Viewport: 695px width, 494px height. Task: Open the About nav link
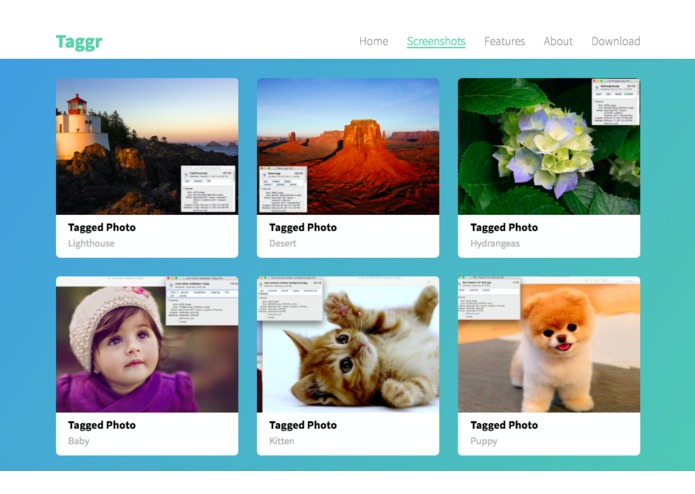[x=558, y=41]
